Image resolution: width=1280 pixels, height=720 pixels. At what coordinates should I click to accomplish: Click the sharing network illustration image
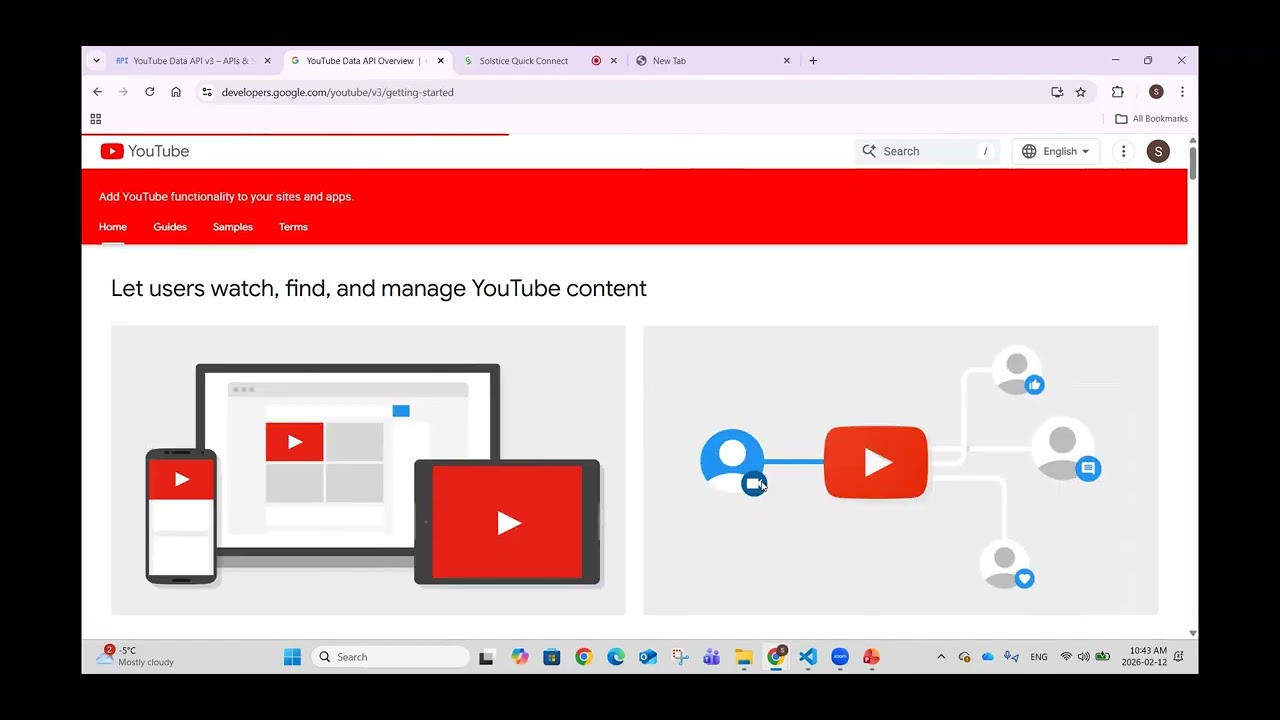click(x=900, y=470)
